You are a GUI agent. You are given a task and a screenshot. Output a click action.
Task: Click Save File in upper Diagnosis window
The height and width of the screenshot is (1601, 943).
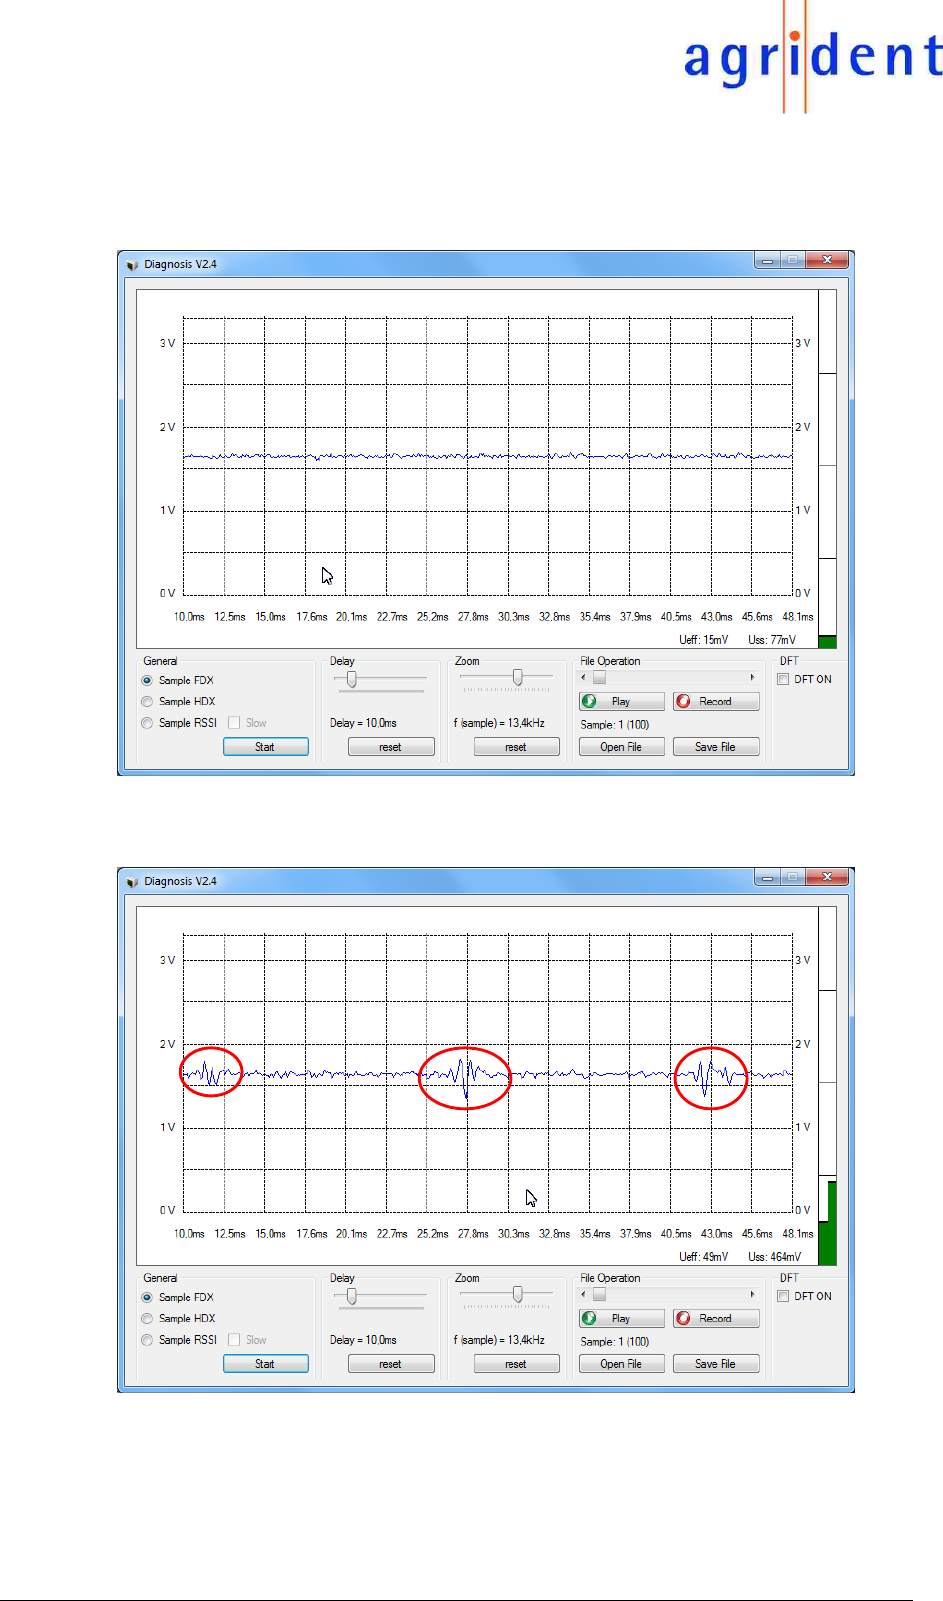tap(716, 747)
